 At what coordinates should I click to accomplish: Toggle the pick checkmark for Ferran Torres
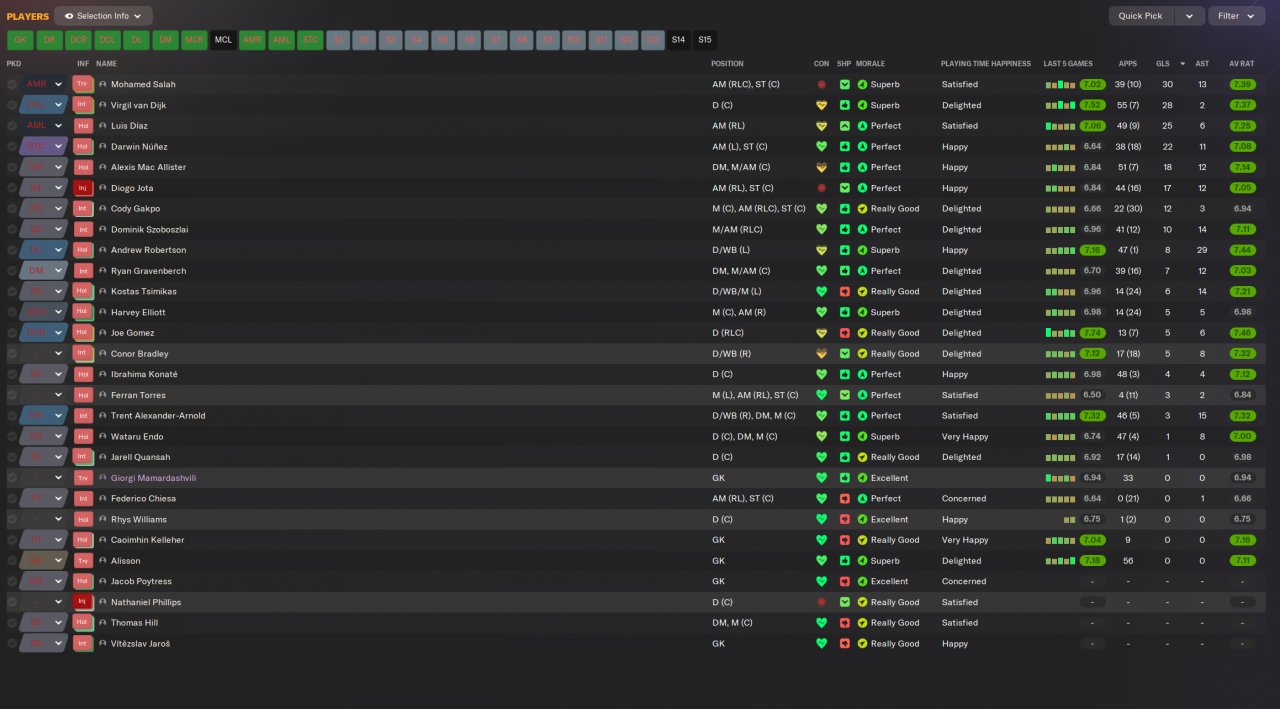pos(12,395)
